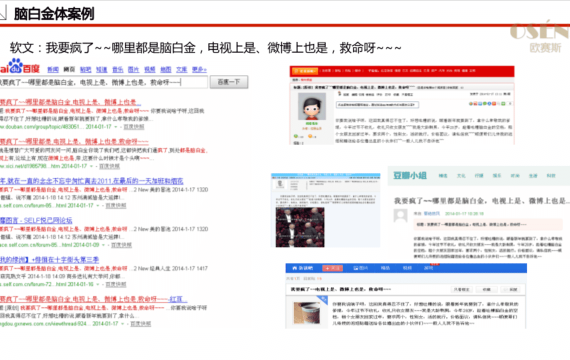
Task: Open Baidu 知道 tab
Action: coord(101,69)
